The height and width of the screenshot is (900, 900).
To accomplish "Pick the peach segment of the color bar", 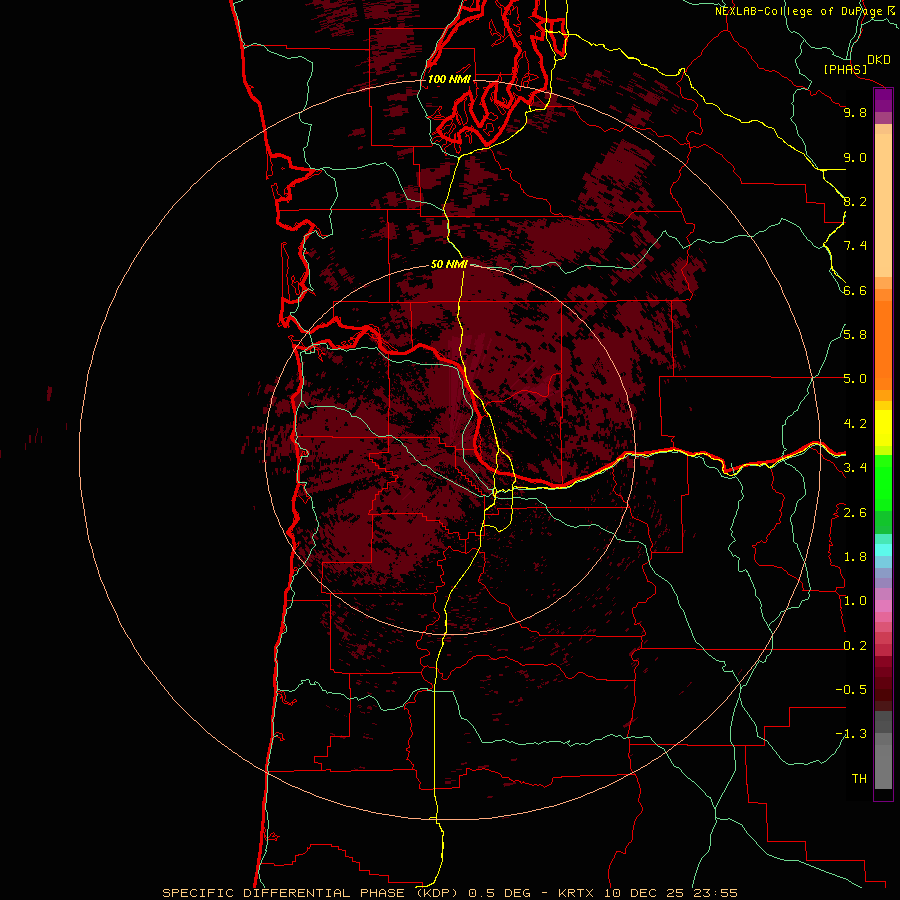I will click(x=883, y=205).
